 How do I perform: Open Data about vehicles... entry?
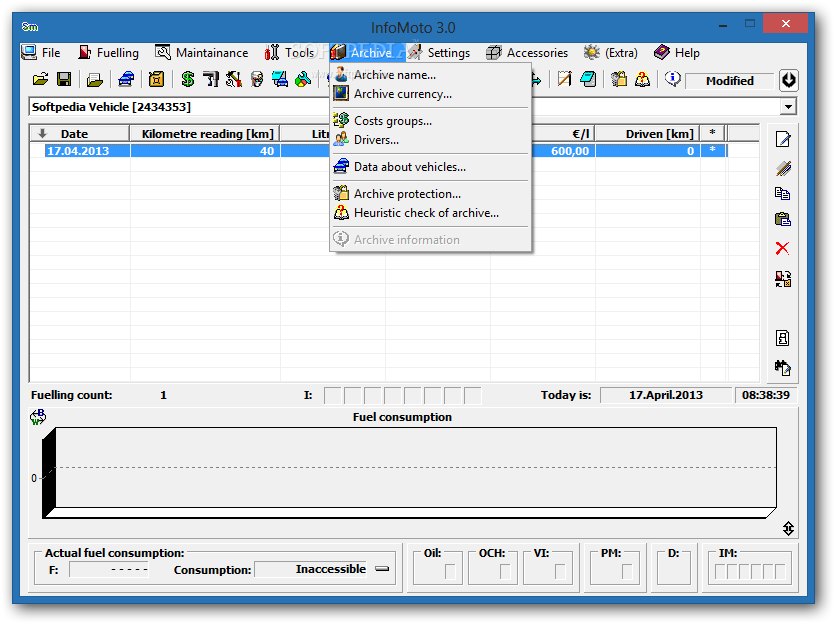coord(430,167)
